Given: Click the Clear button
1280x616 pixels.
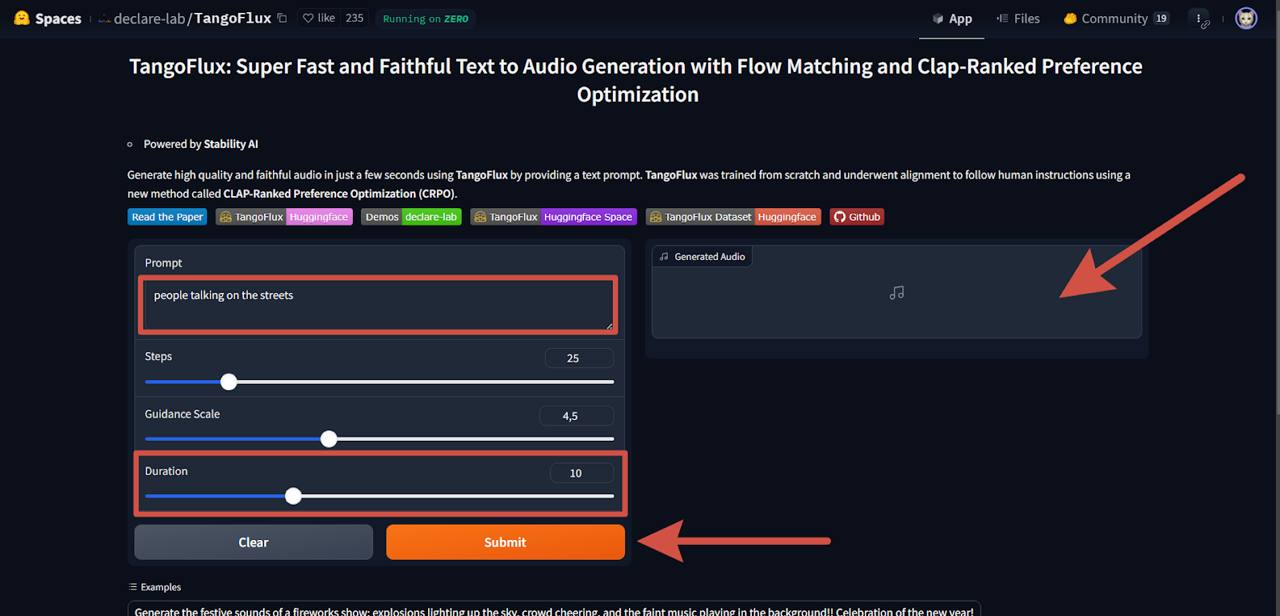Looking at the screenshot, I should click(253, 542).
